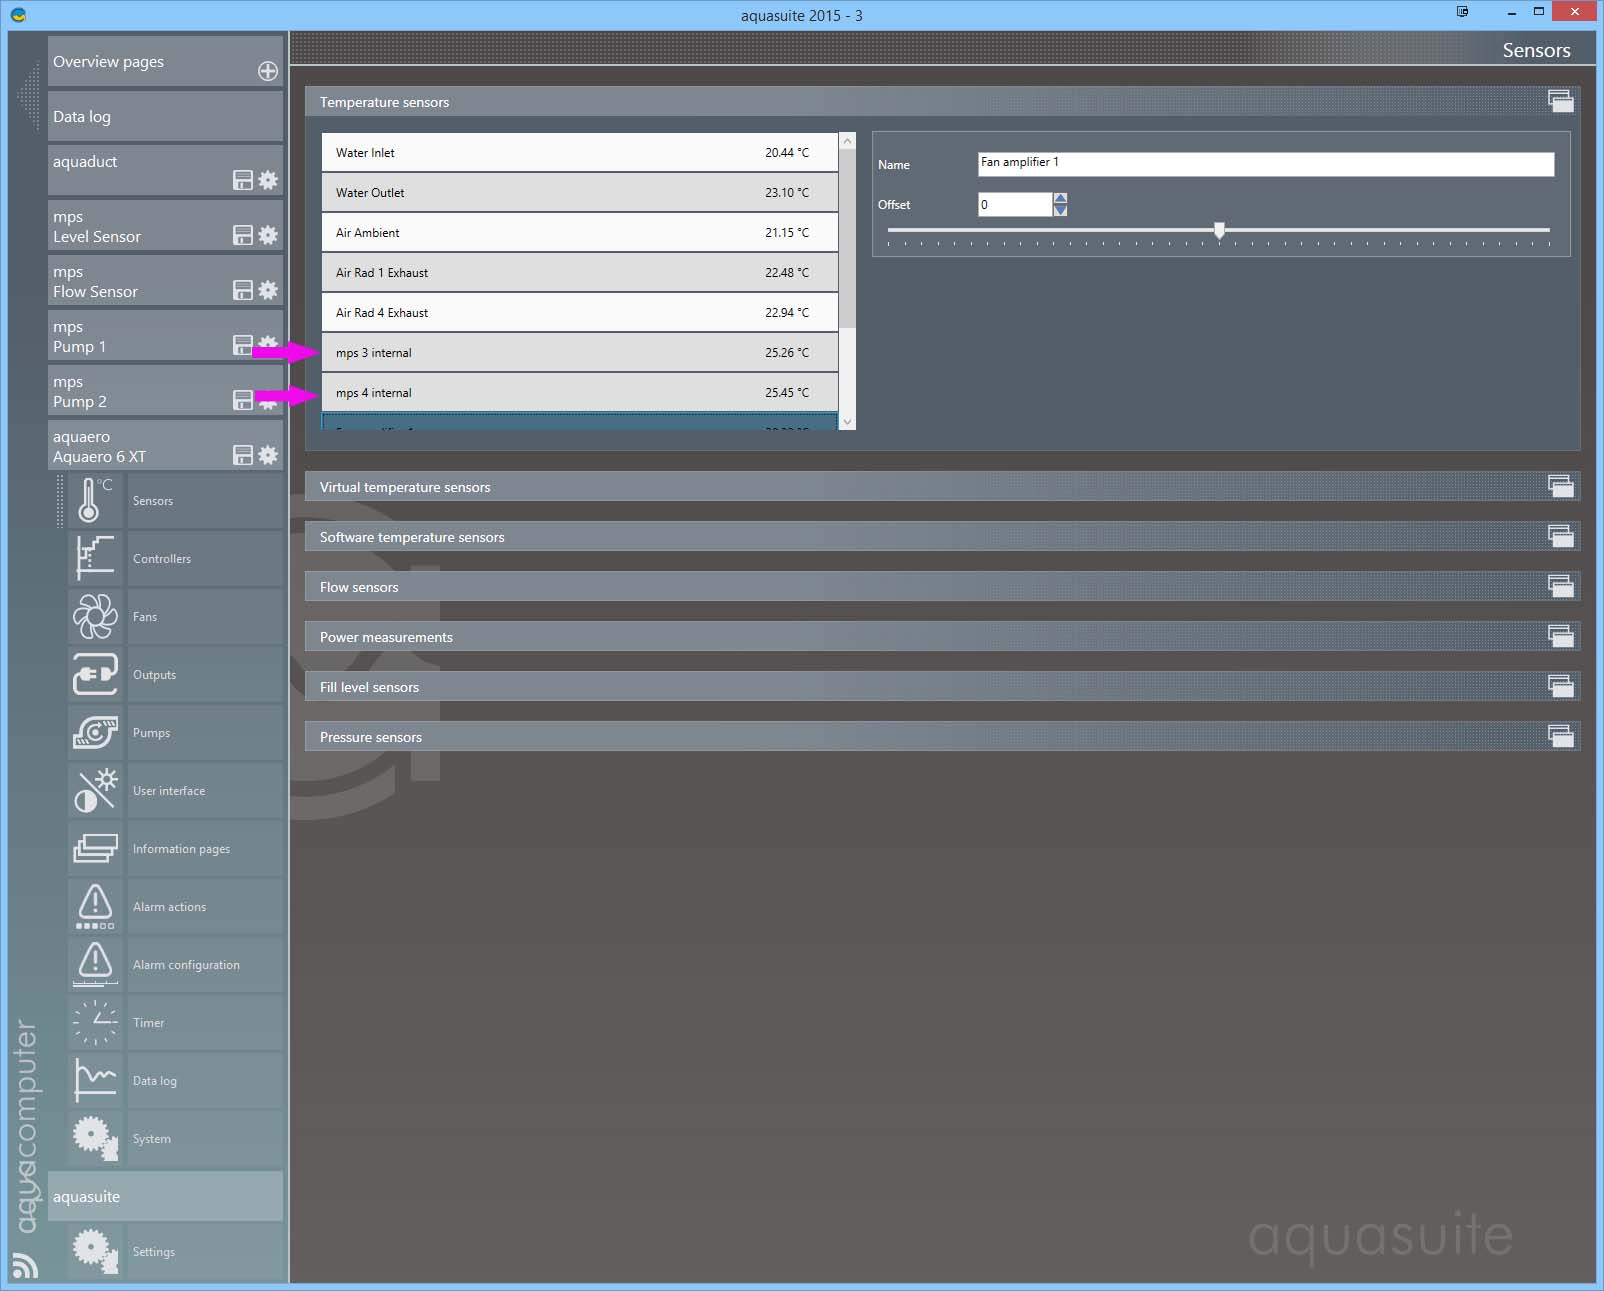Open gear settings for mps Level Sensor
1604x1291 pixels.
268,235
